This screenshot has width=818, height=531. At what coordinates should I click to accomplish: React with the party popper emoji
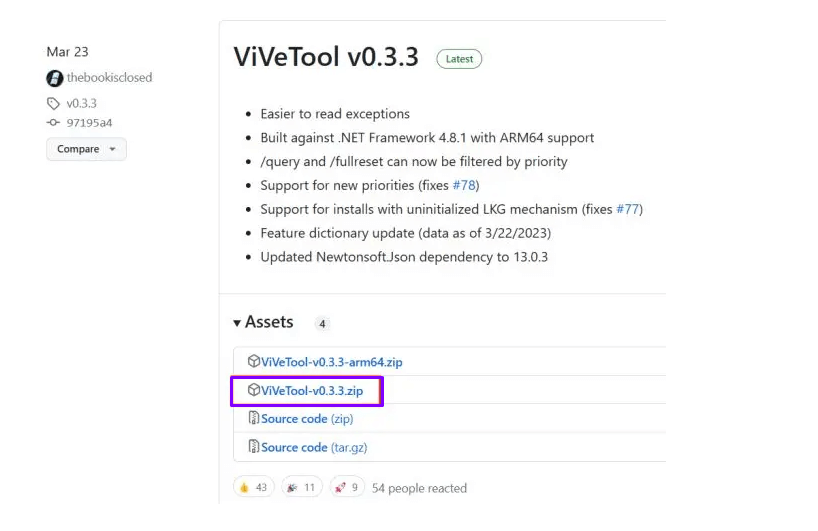click(x=301, y=487)
